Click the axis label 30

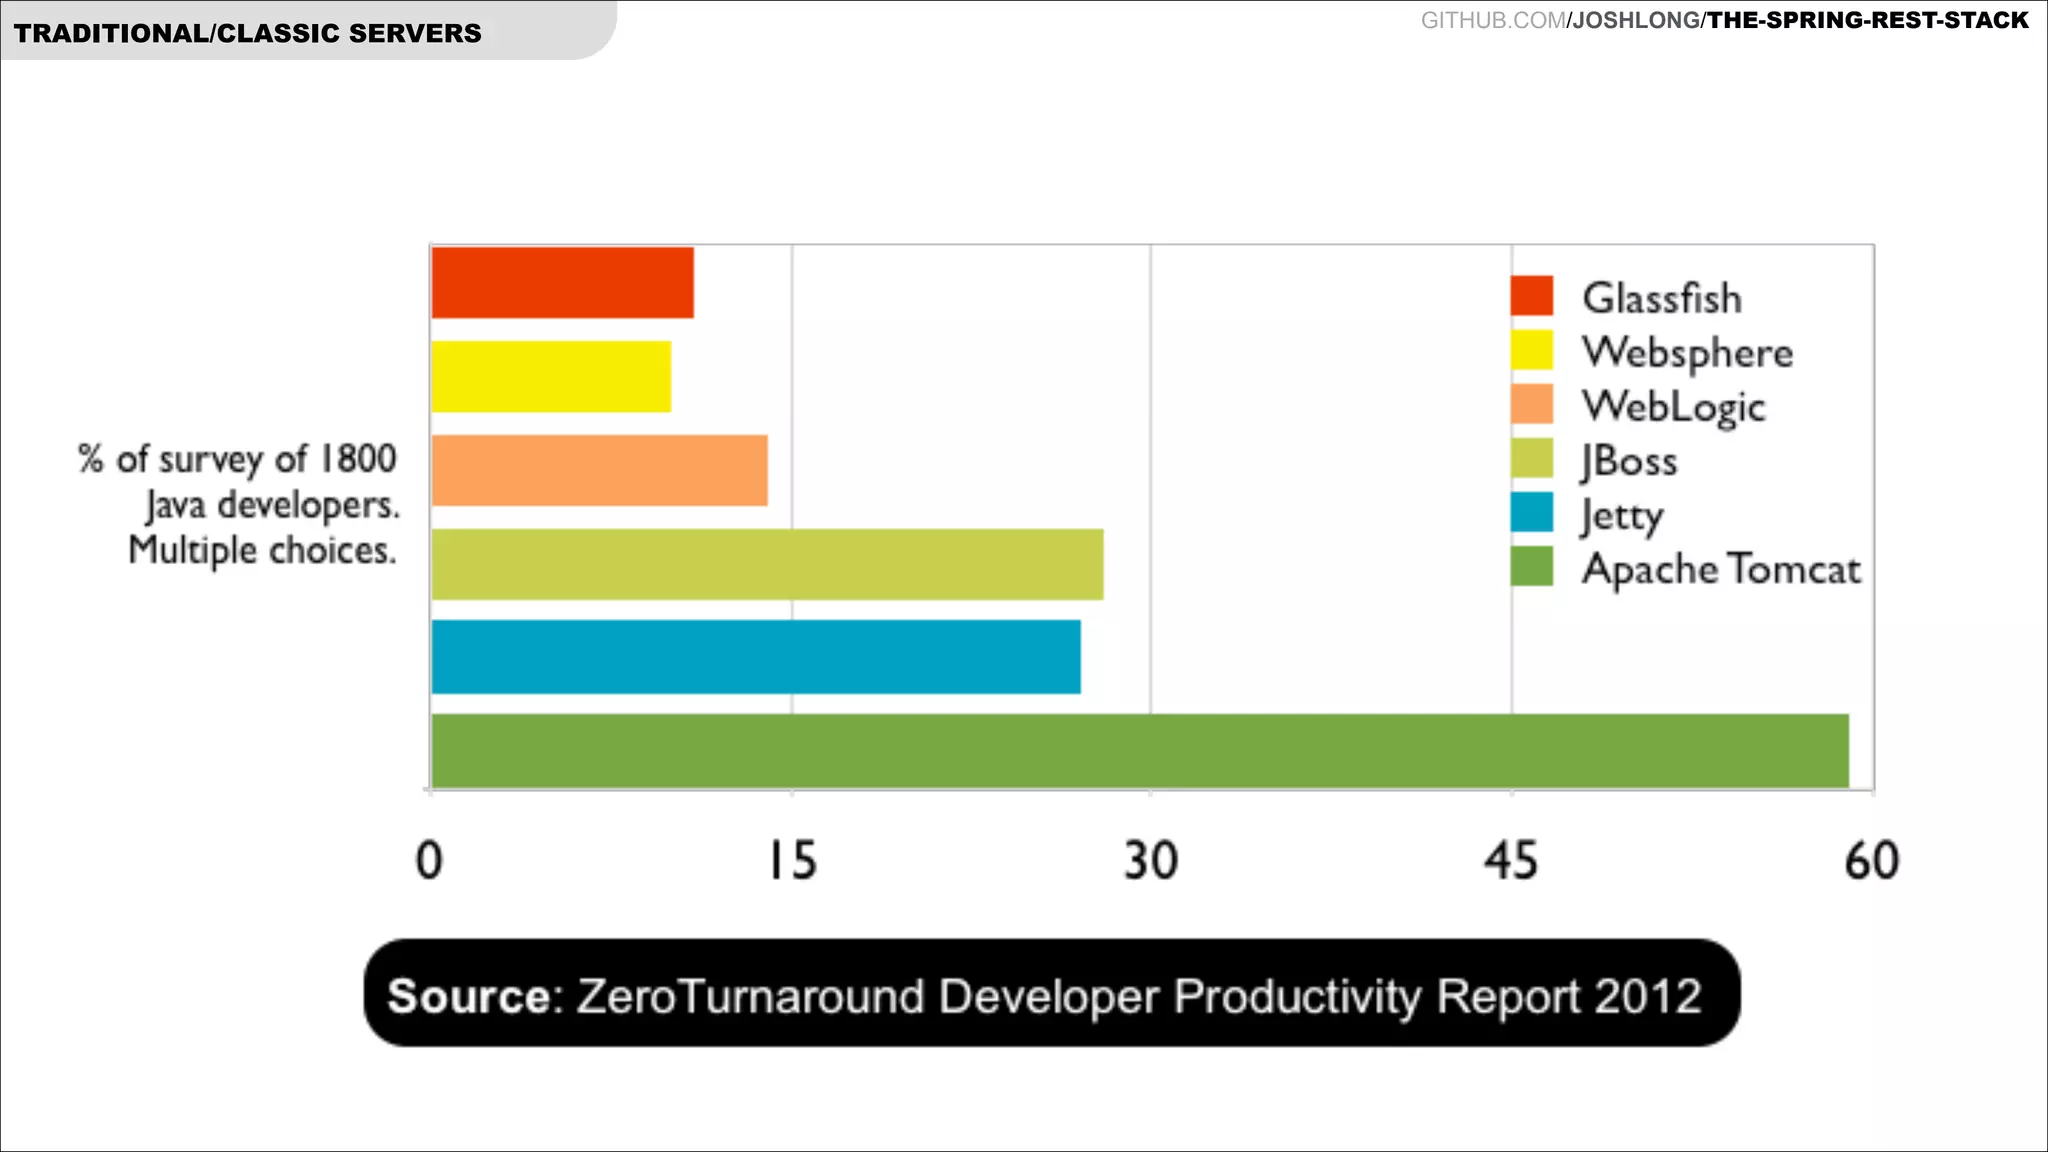(x=1150, y=861)
